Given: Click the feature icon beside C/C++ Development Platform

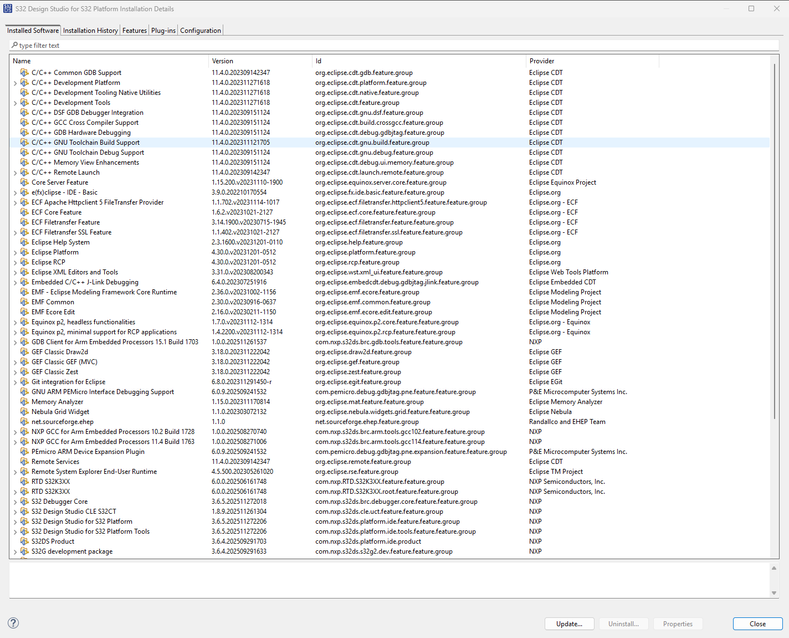Looking at the screenshot, I should pyautogui.click(x=24, y=83).
